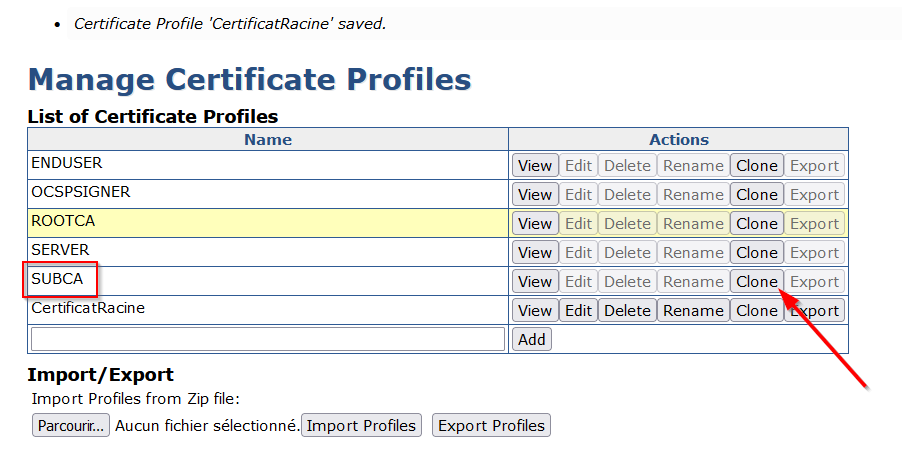Viewport: 902px width, 454px height.
Task: Clone the ROOTCA profile
Action: [x=756, y=224]
